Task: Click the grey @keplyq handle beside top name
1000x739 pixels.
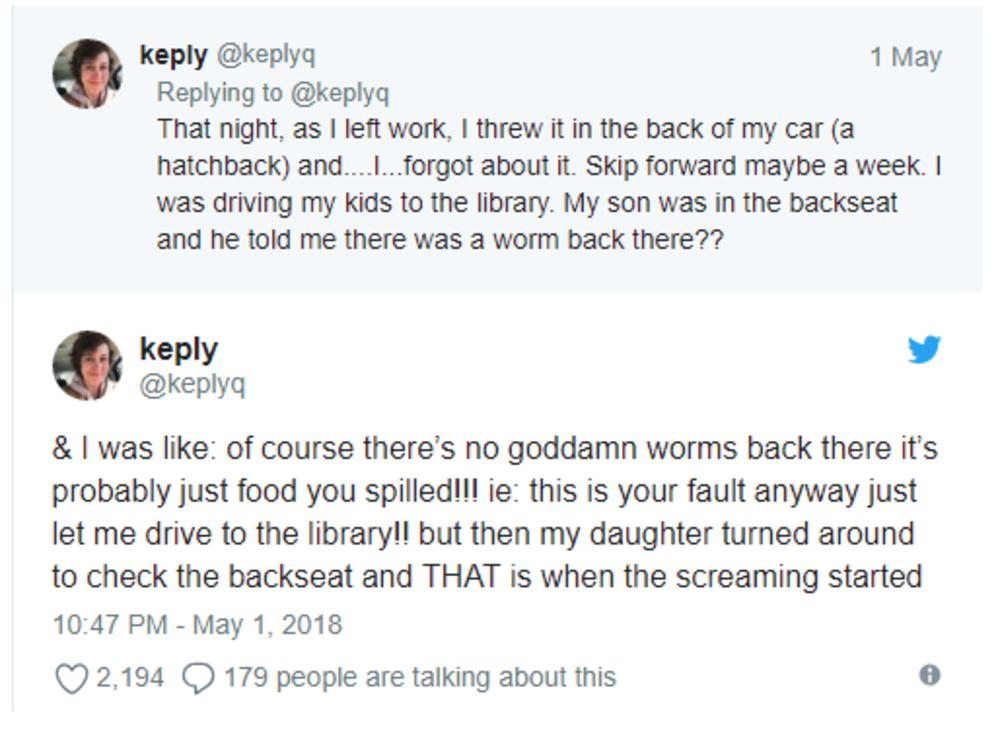Action: click(266, 55)
